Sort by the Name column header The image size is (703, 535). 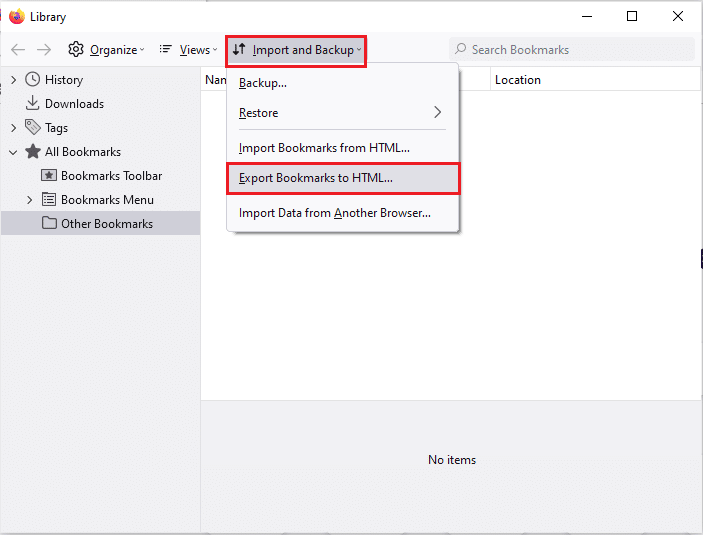(x=214, y=79)
